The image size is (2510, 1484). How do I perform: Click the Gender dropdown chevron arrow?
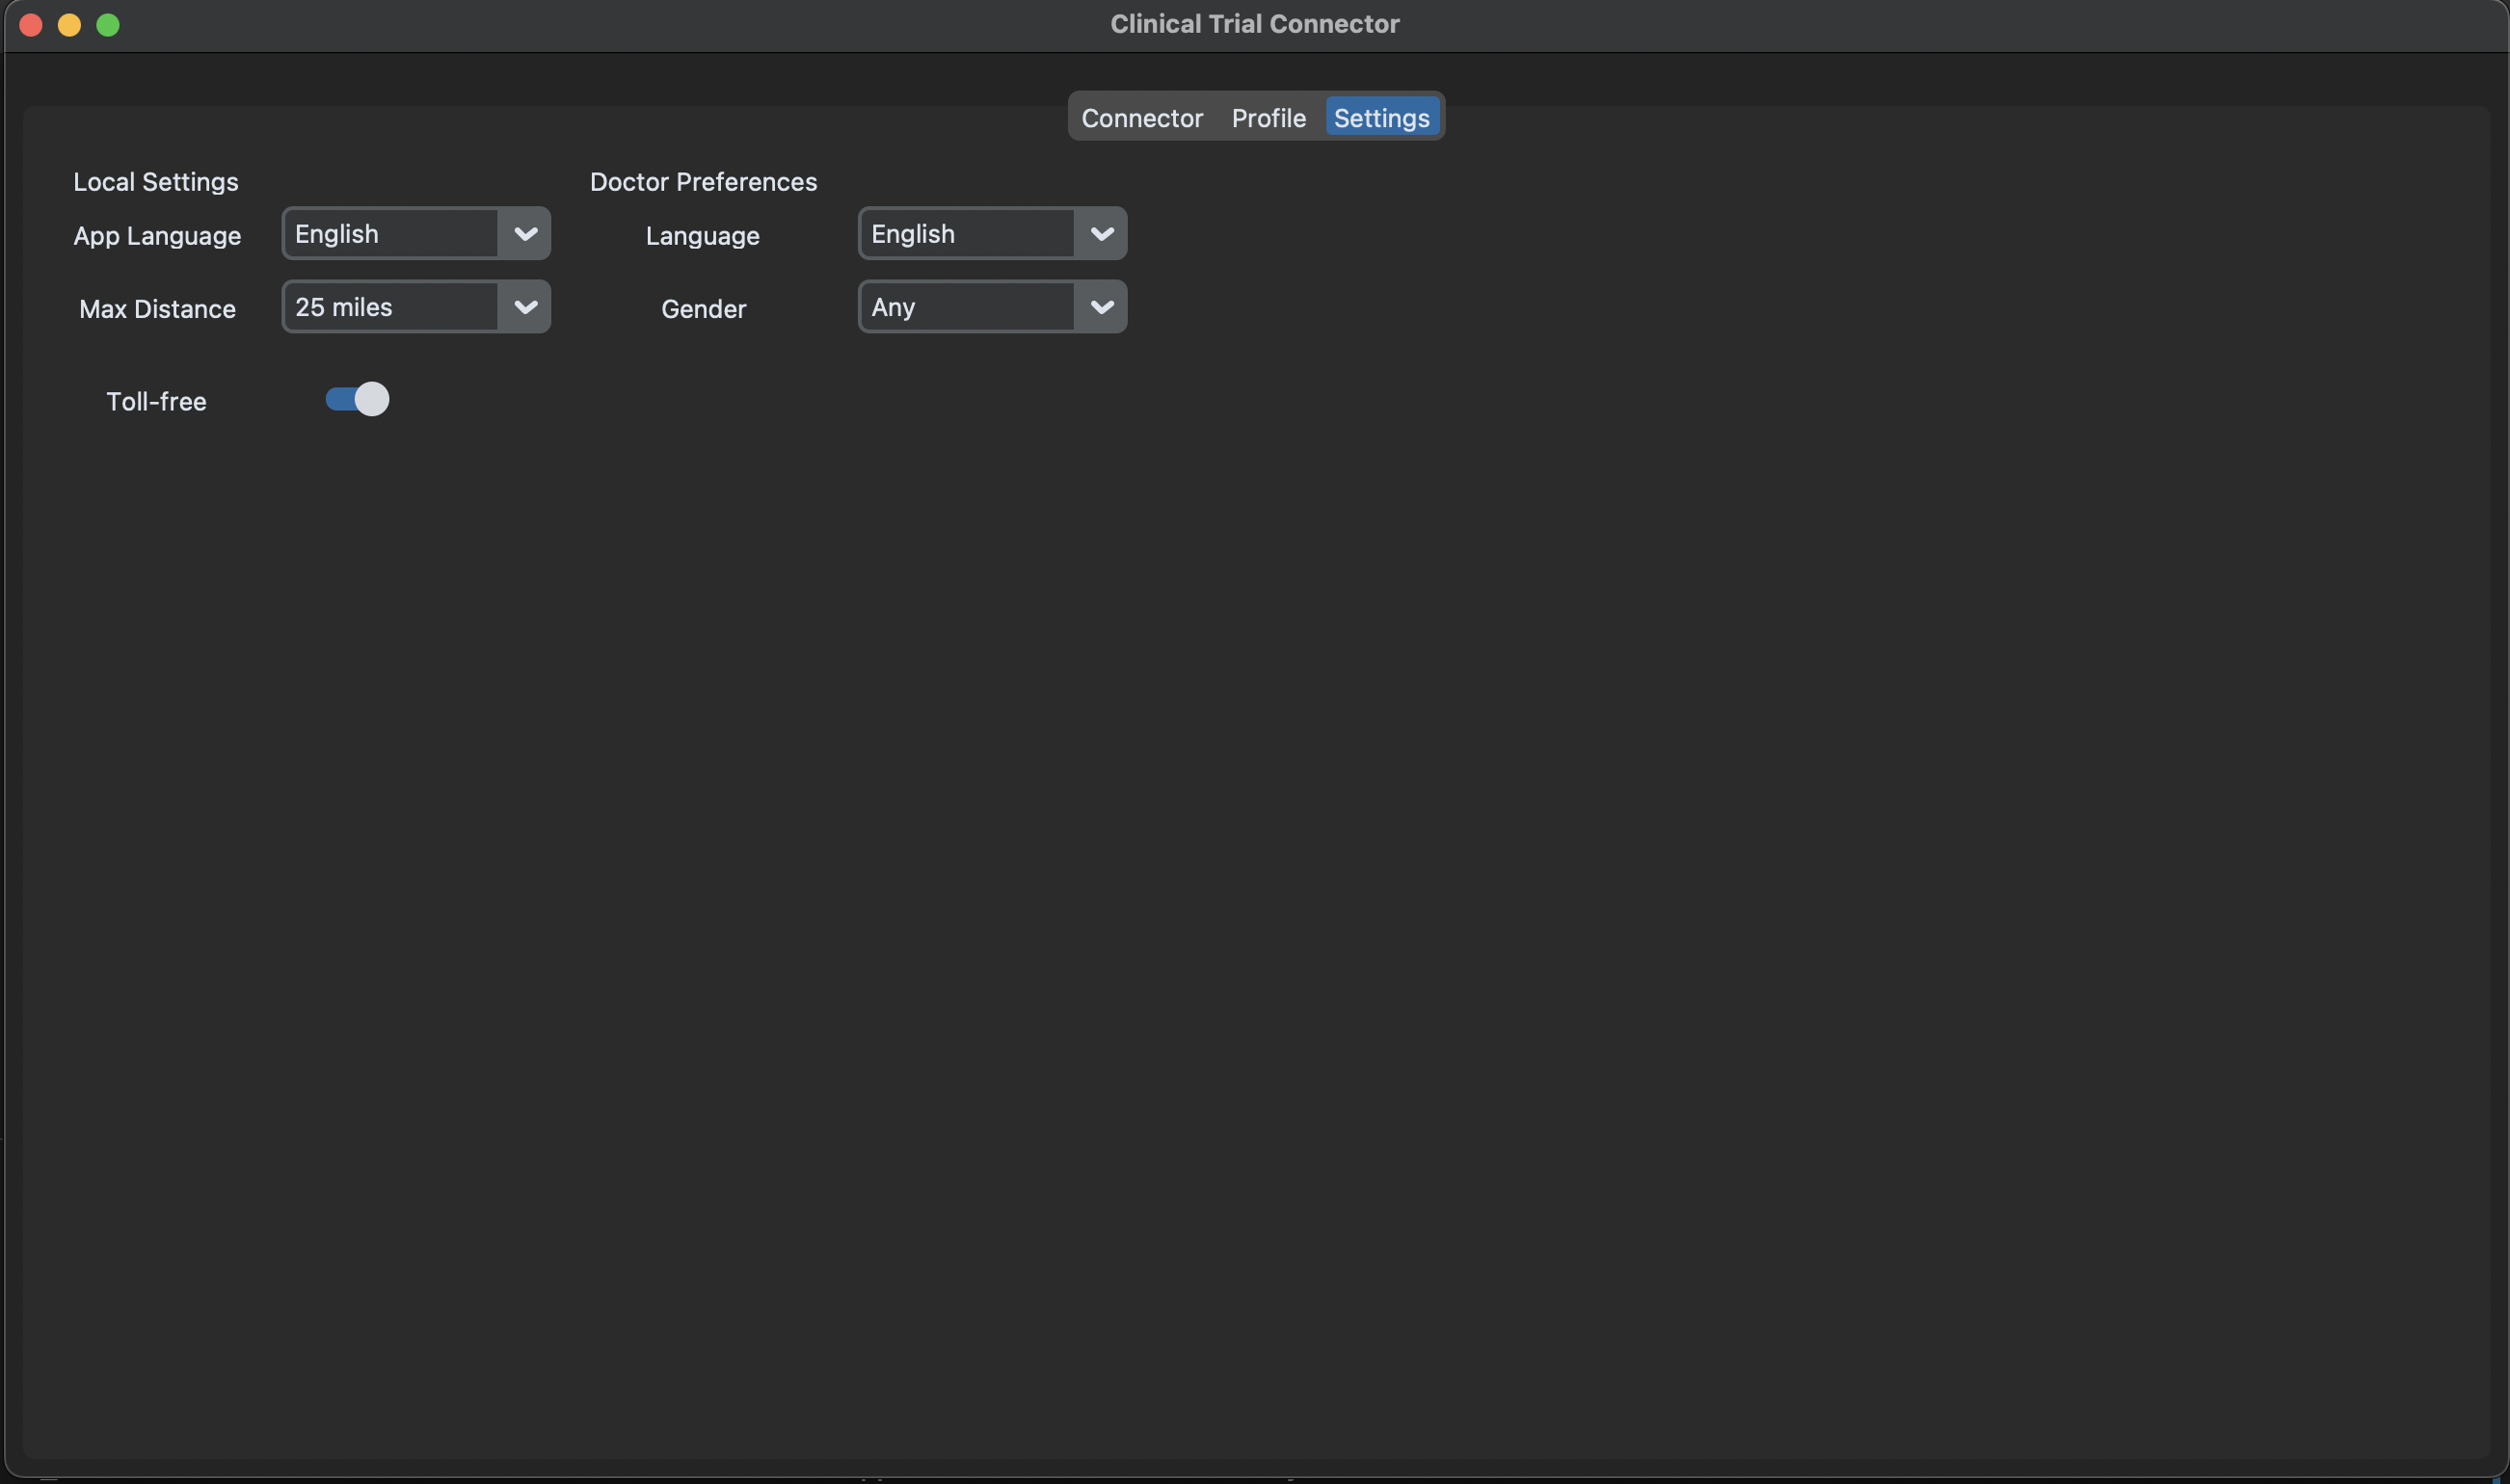point(1101,307)
